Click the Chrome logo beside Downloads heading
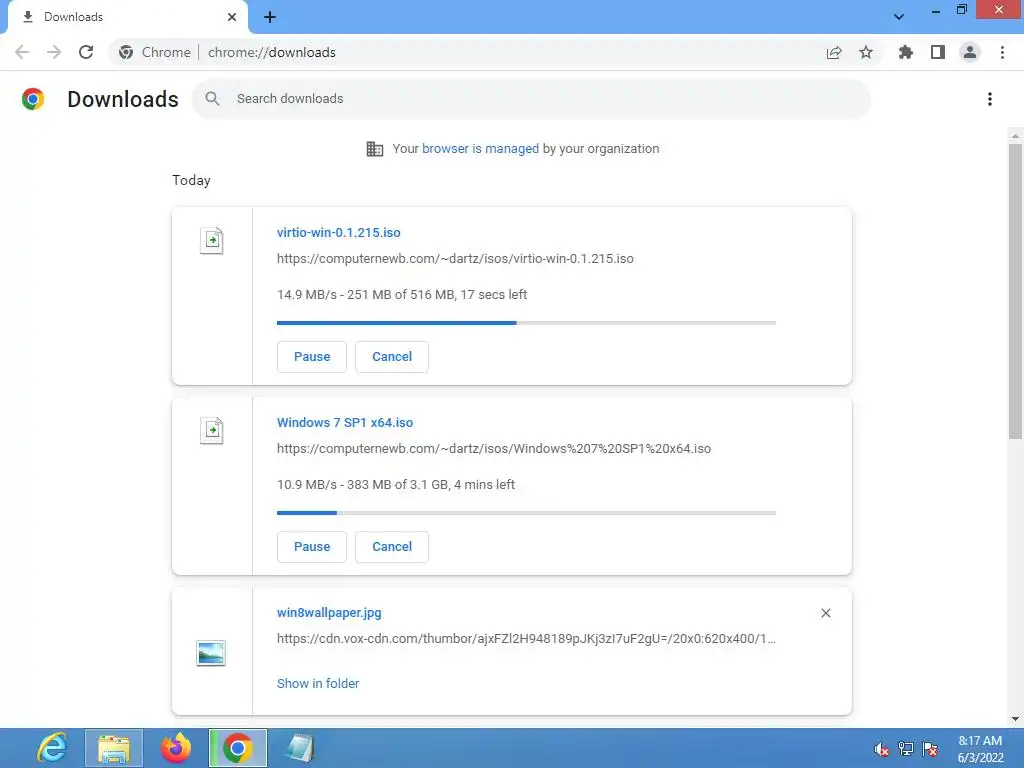 33,99
